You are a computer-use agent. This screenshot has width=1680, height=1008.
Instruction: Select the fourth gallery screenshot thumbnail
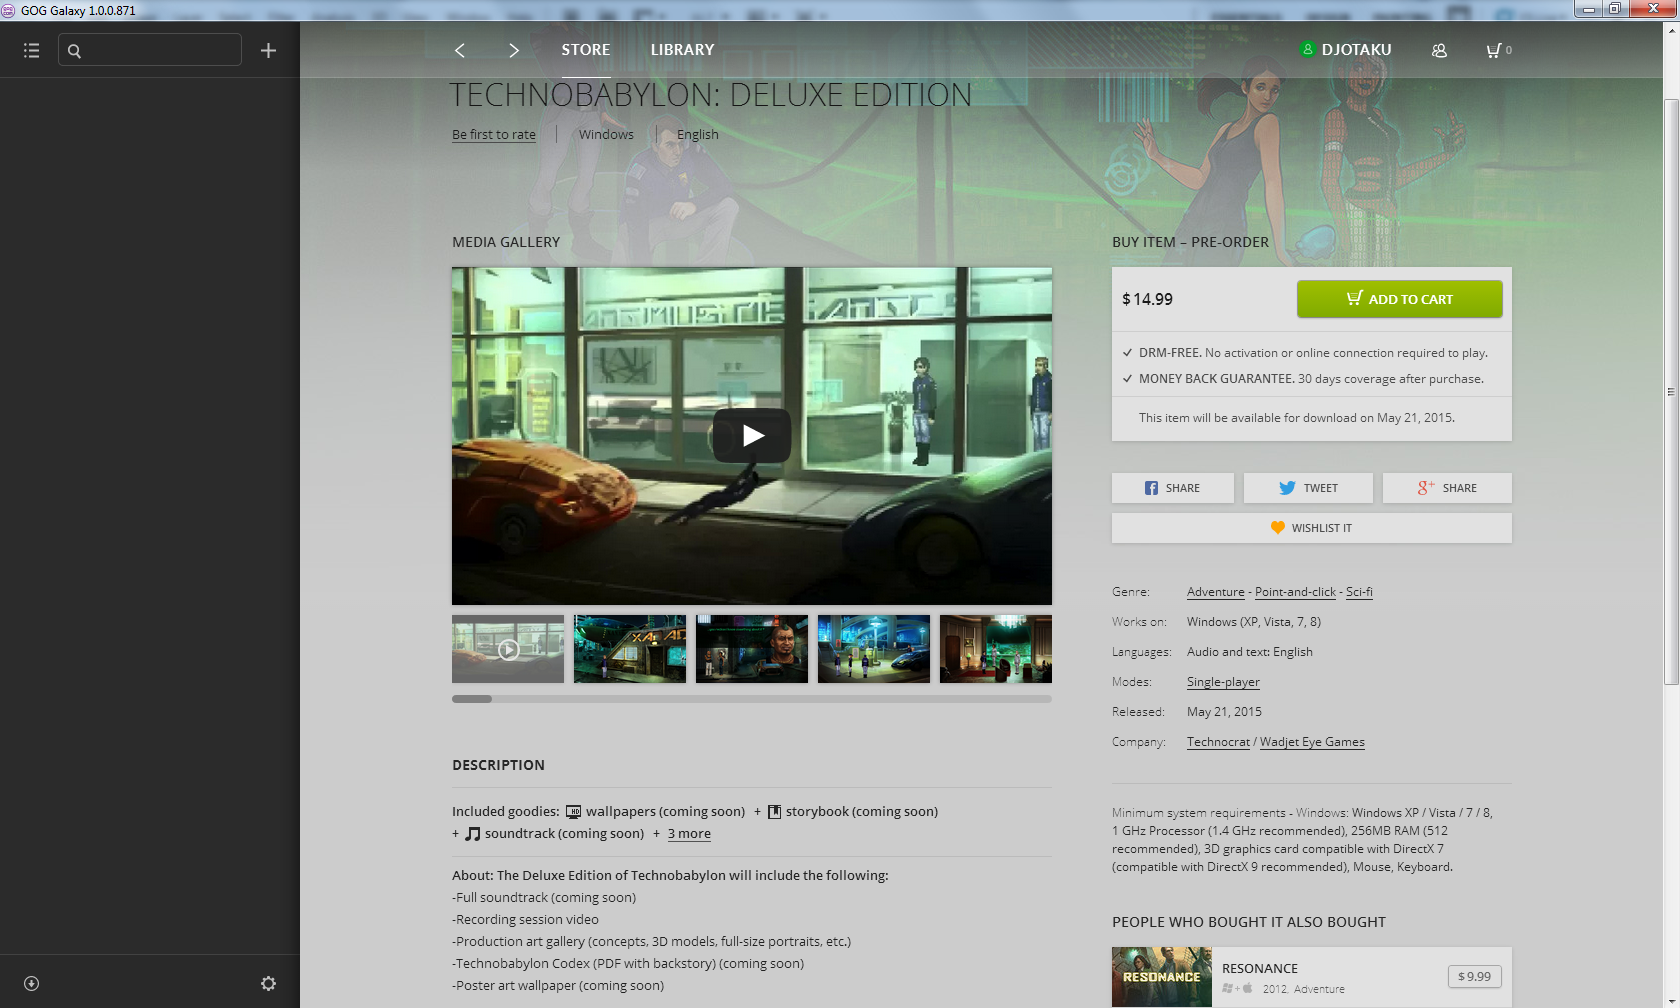click(x=874, y=649)
